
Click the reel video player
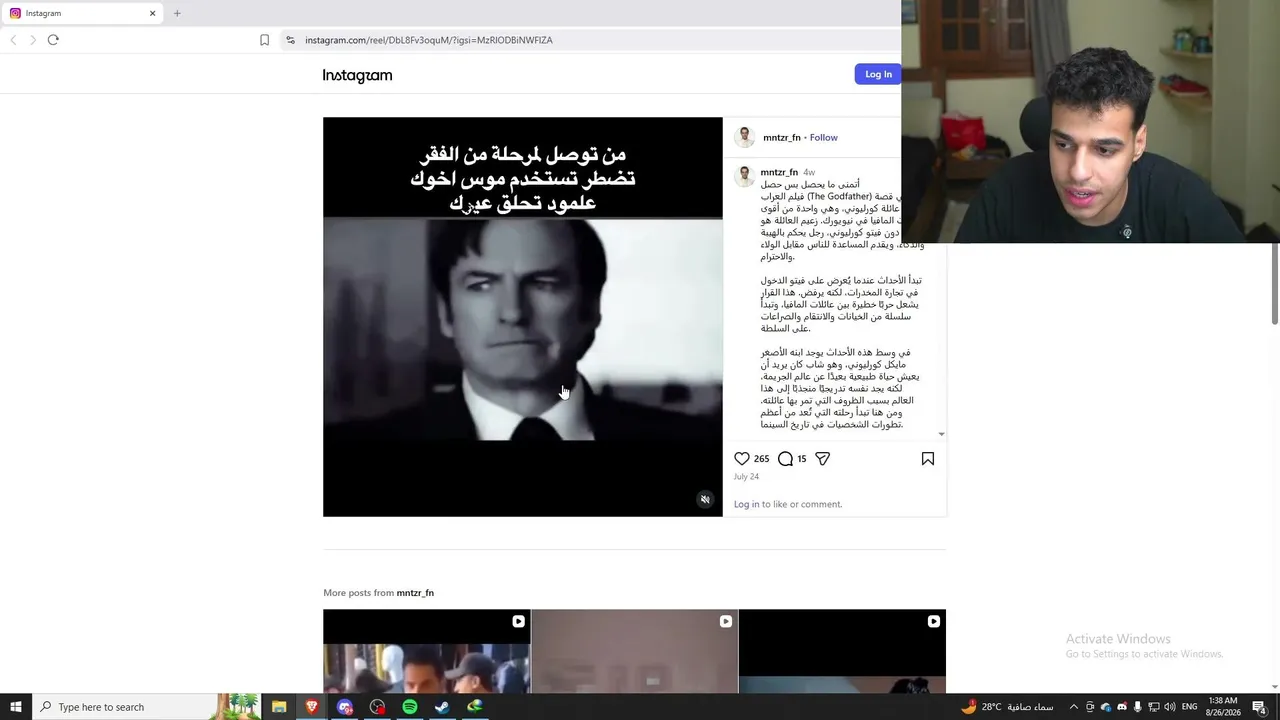(522, 317)
